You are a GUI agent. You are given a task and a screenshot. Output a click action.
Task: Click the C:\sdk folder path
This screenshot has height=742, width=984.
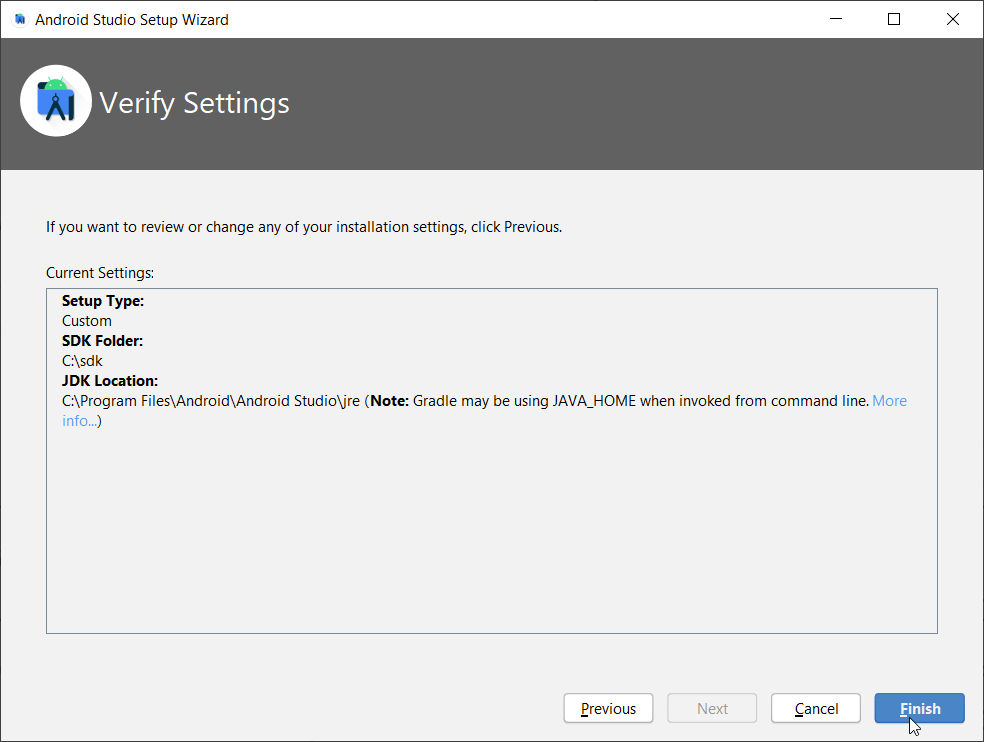[82, 361]
